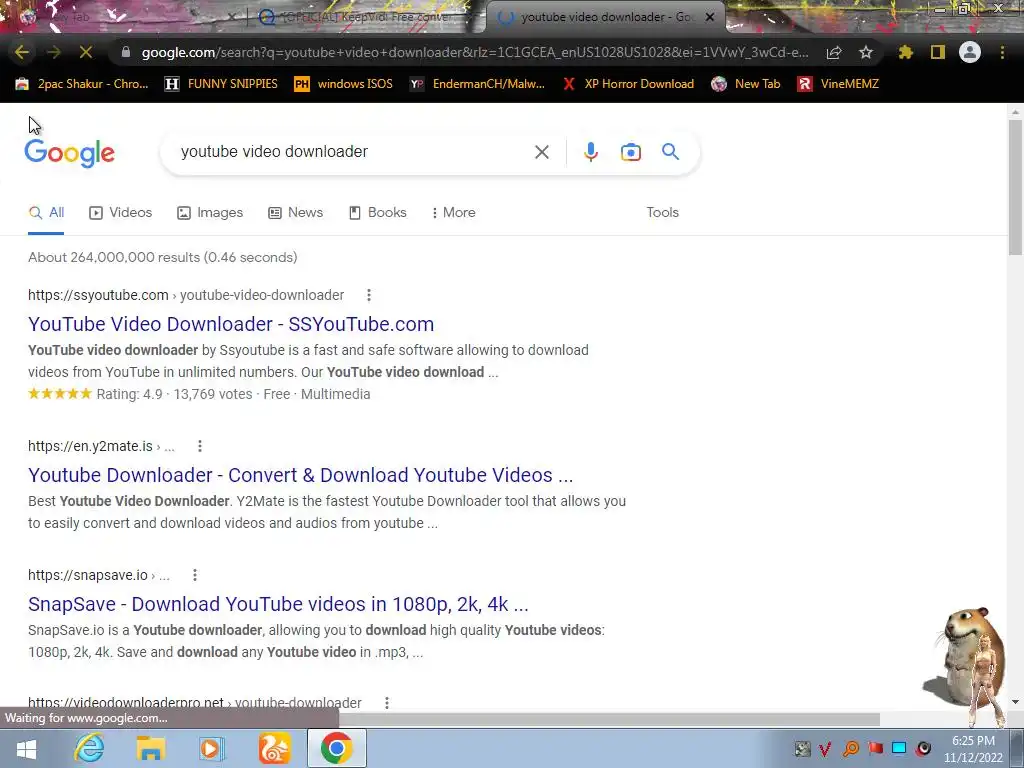Open the browser side panel icon

tap(938, 52)
